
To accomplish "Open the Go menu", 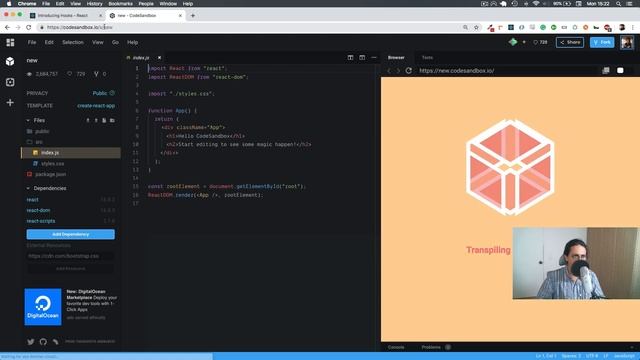I will [x=115, y=42].
